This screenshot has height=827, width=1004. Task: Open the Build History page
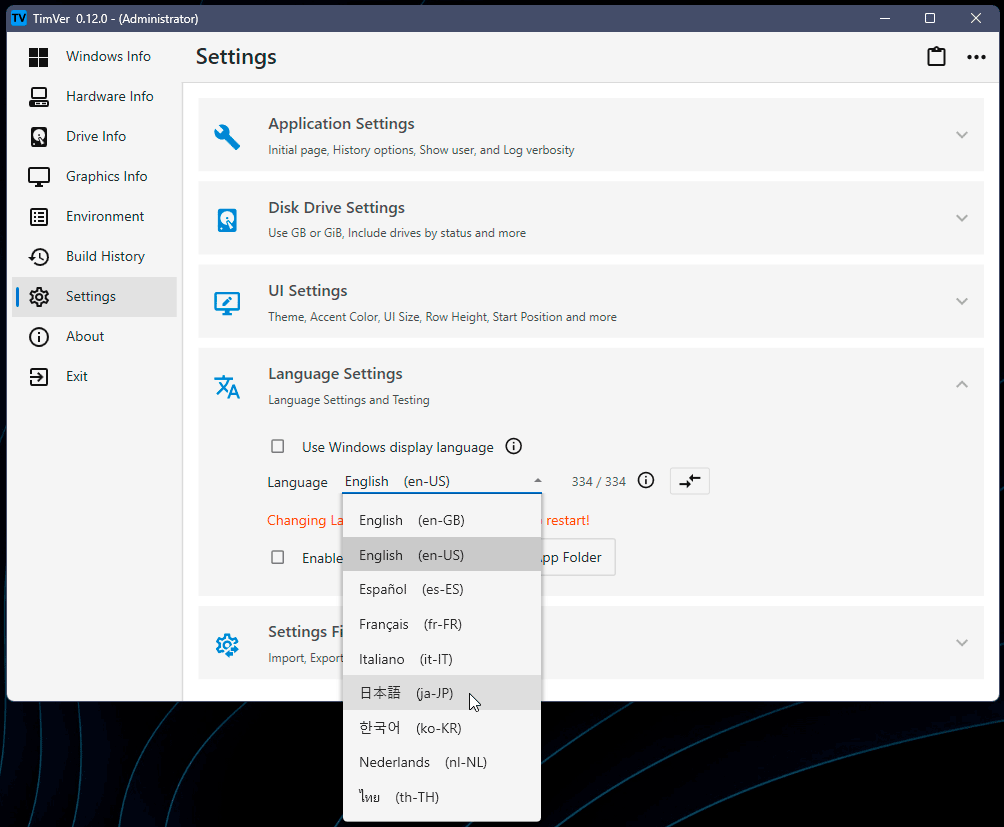pos(94,257)
